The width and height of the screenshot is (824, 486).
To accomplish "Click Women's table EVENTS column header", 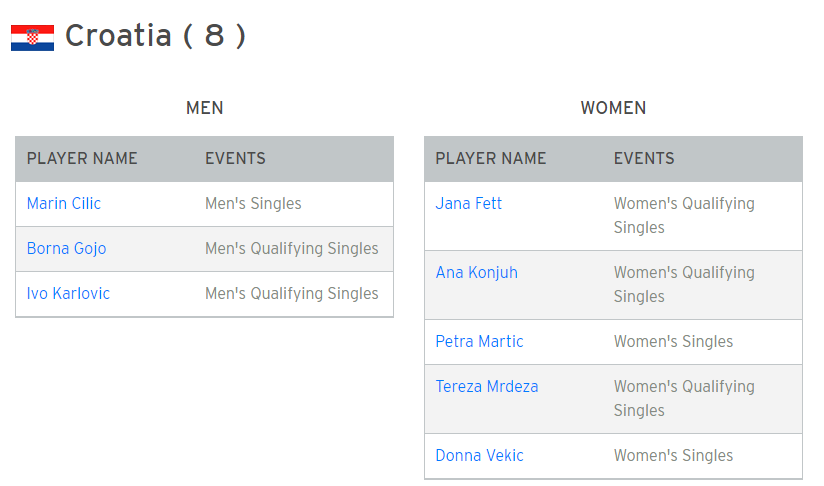I will pos(644,158).
